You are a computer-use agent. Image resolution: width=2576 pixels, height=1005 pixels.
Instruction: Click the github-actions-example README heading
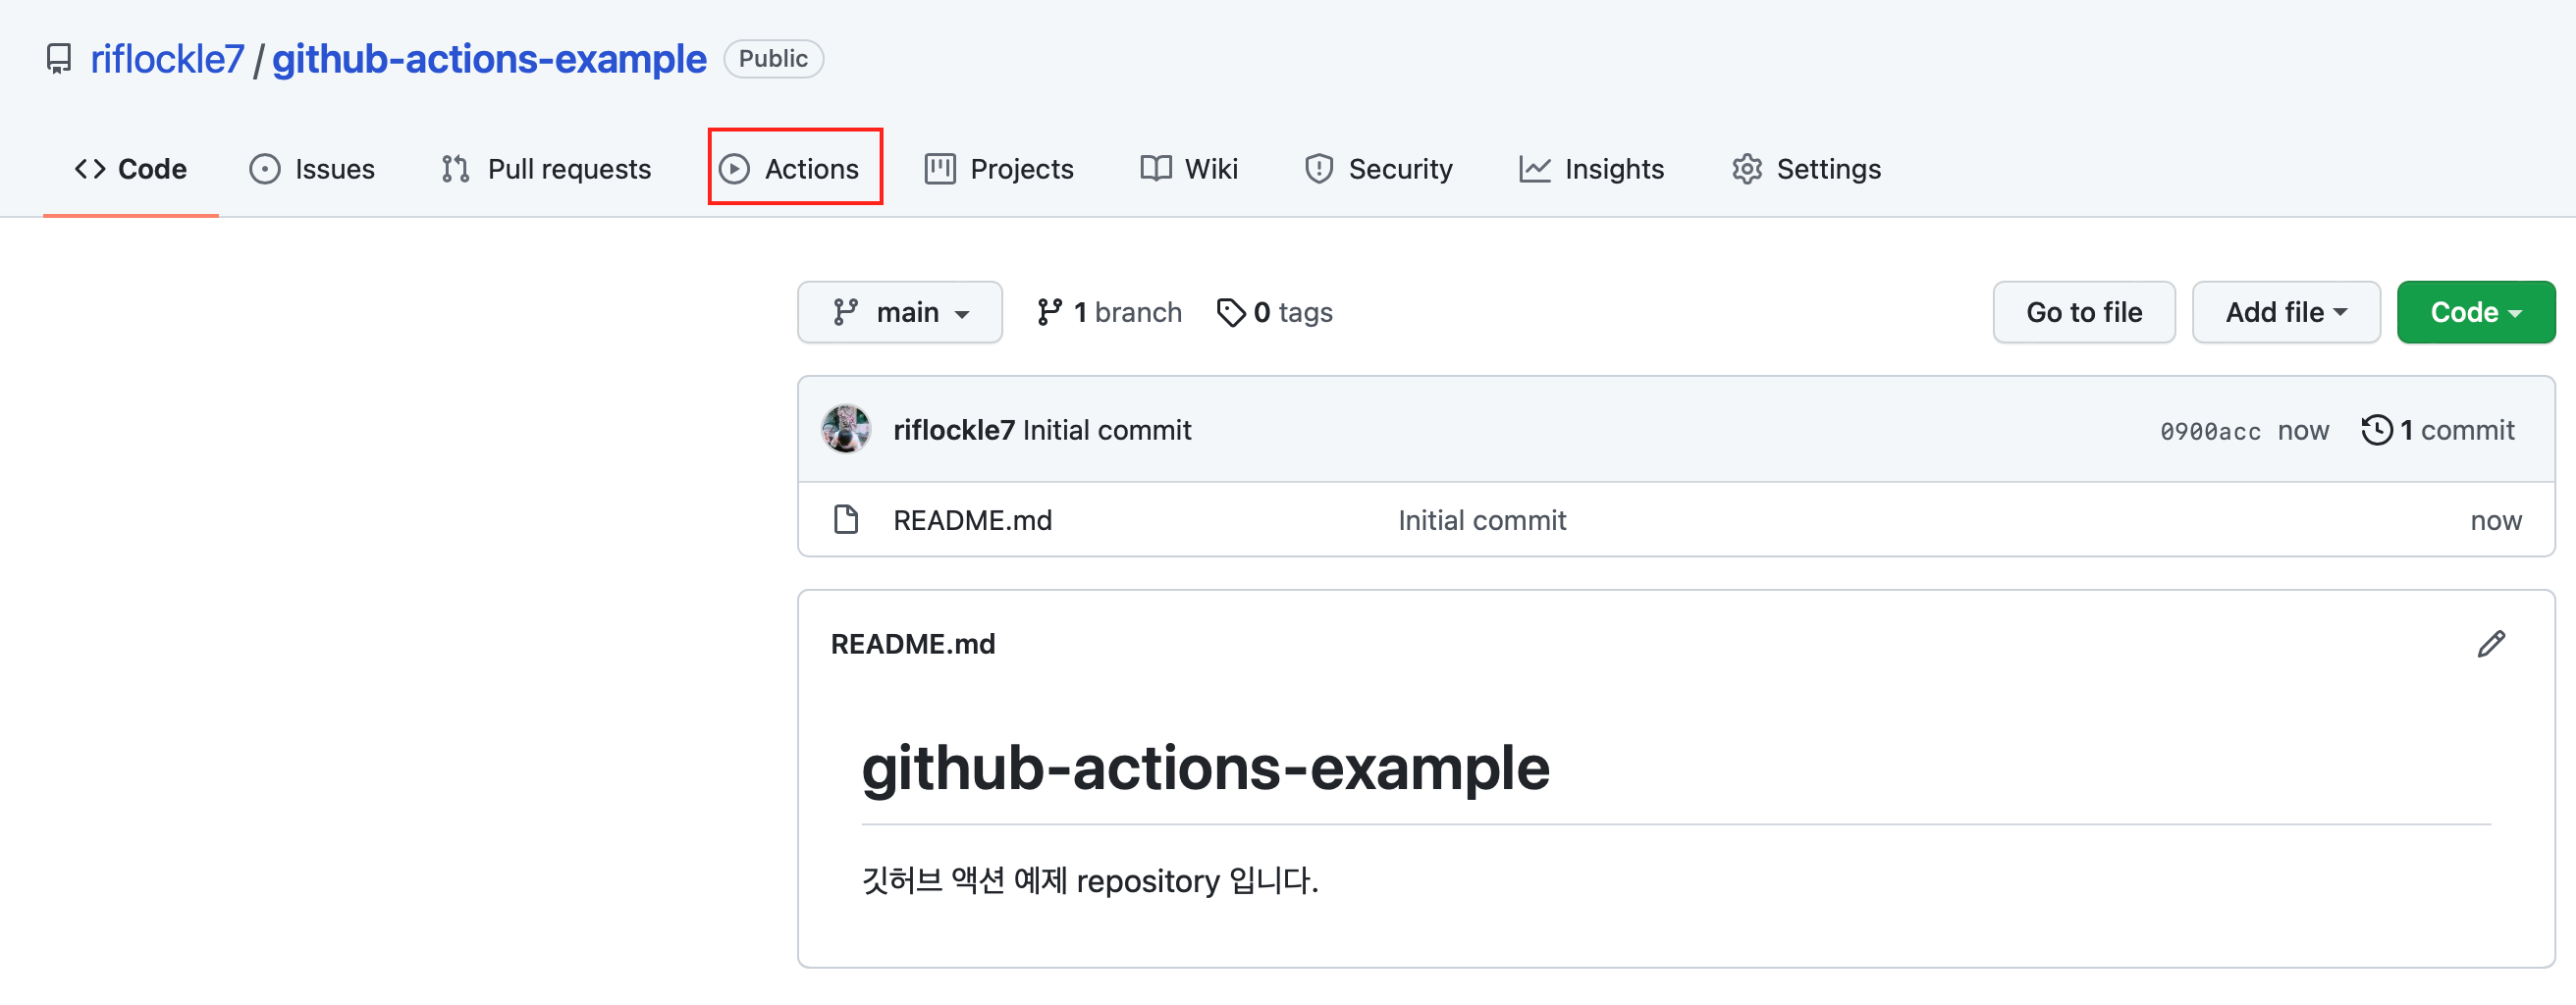(x=1206, y=768)
